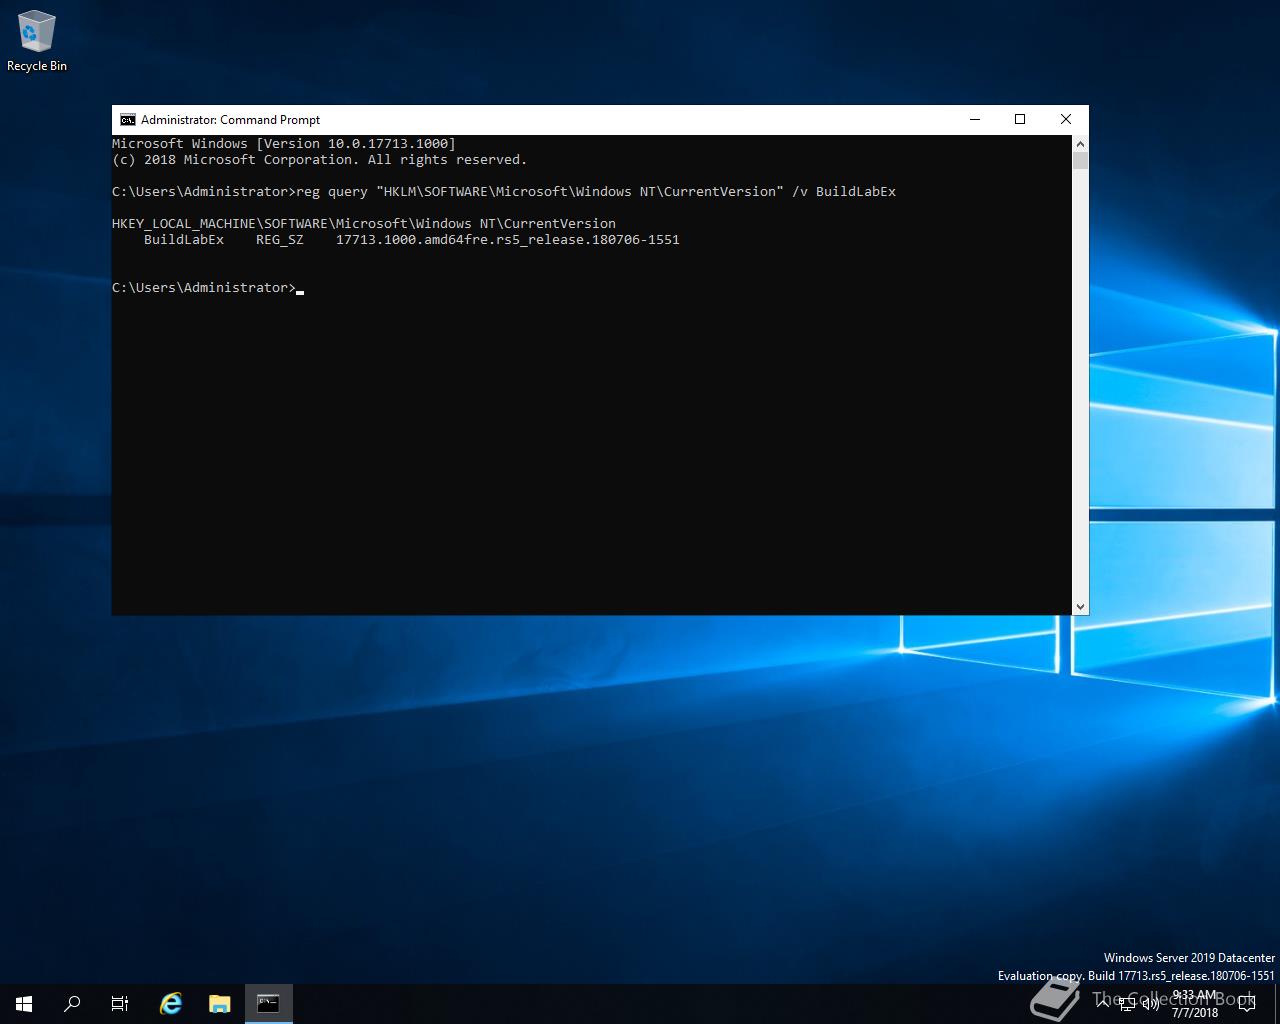This screenshot has height=1024, width=1280.
Task: Click the taskbar clock showing 7/7/2018
Action: 1195,1004
